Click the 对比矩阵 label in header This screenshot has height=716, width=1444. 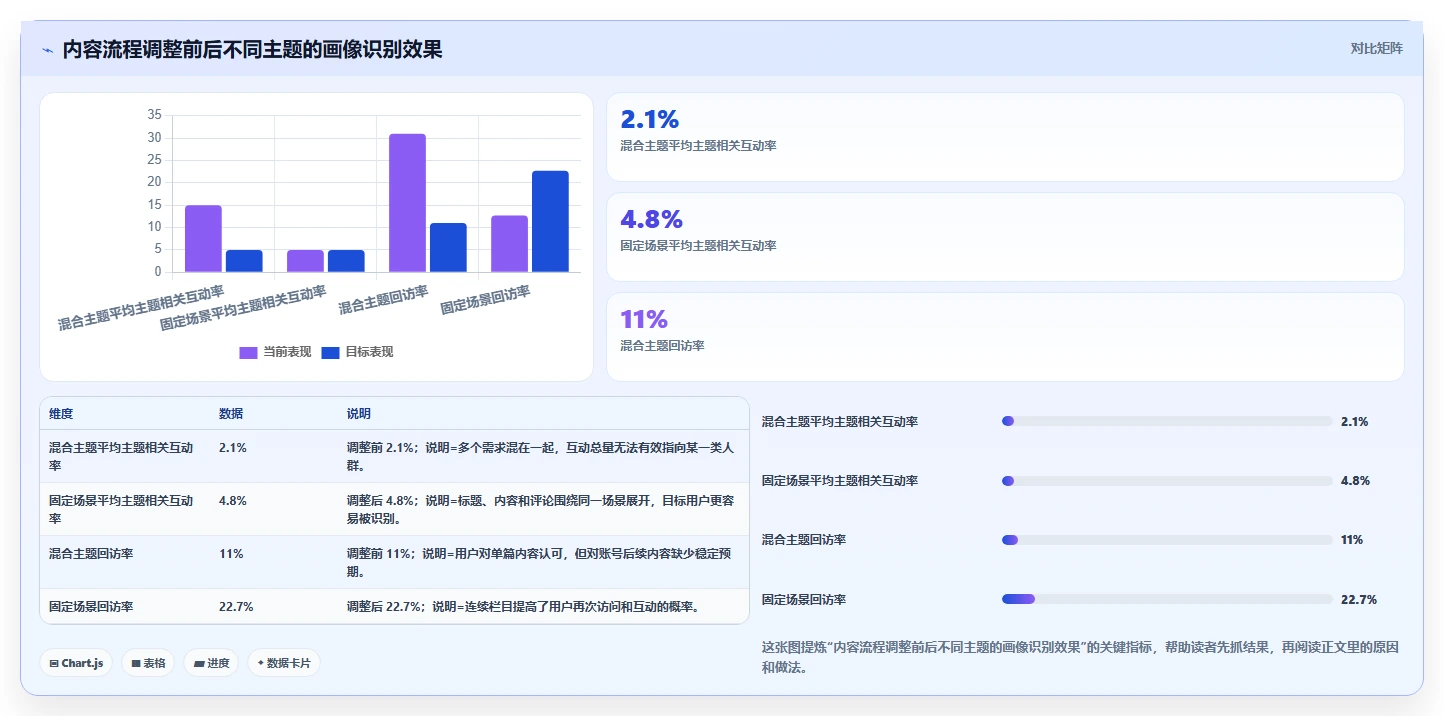click(1376, 48)
